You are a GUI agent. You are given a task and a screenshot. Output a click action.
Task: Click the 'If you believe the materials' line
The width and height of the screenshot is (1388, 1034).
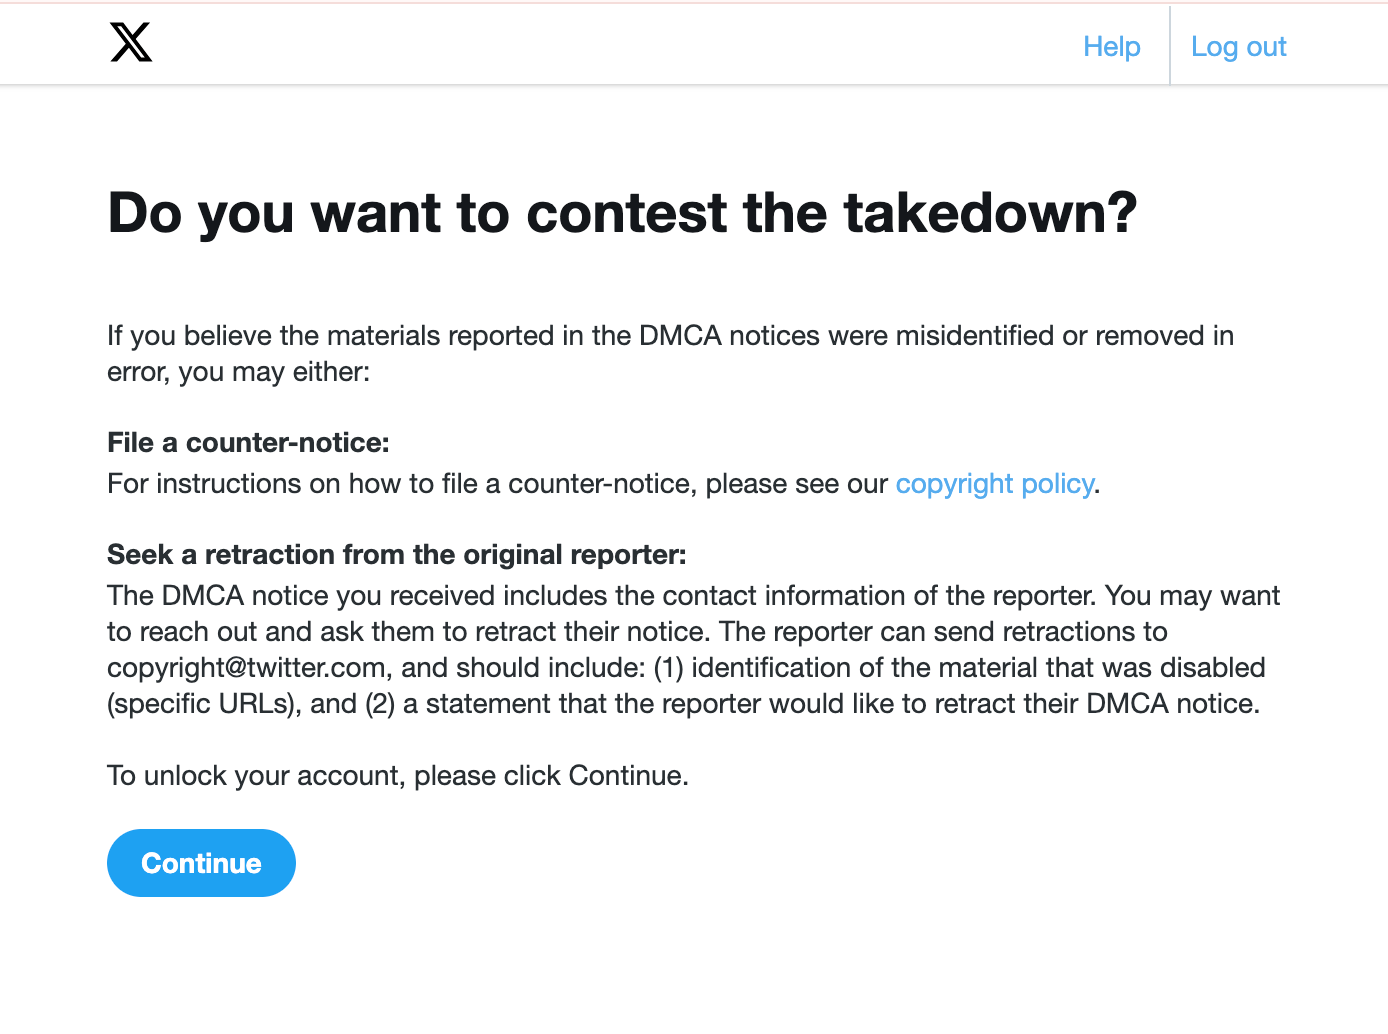point(670,336)
